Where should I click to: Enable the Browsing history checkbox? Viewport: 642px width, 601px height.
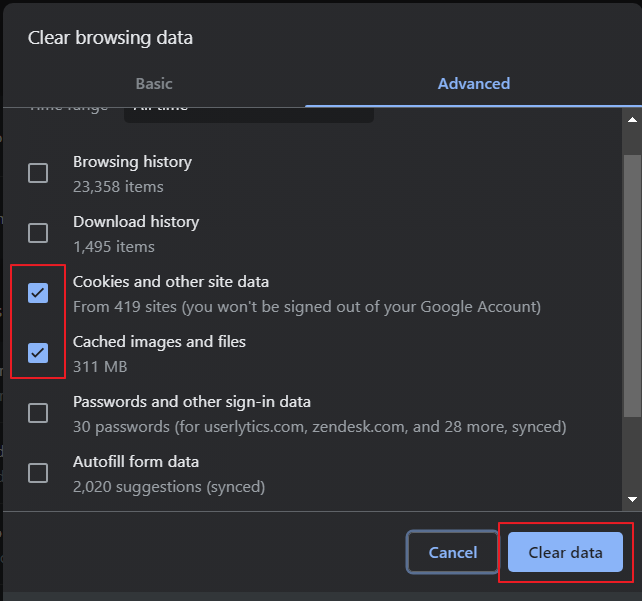tap(38, 173)
